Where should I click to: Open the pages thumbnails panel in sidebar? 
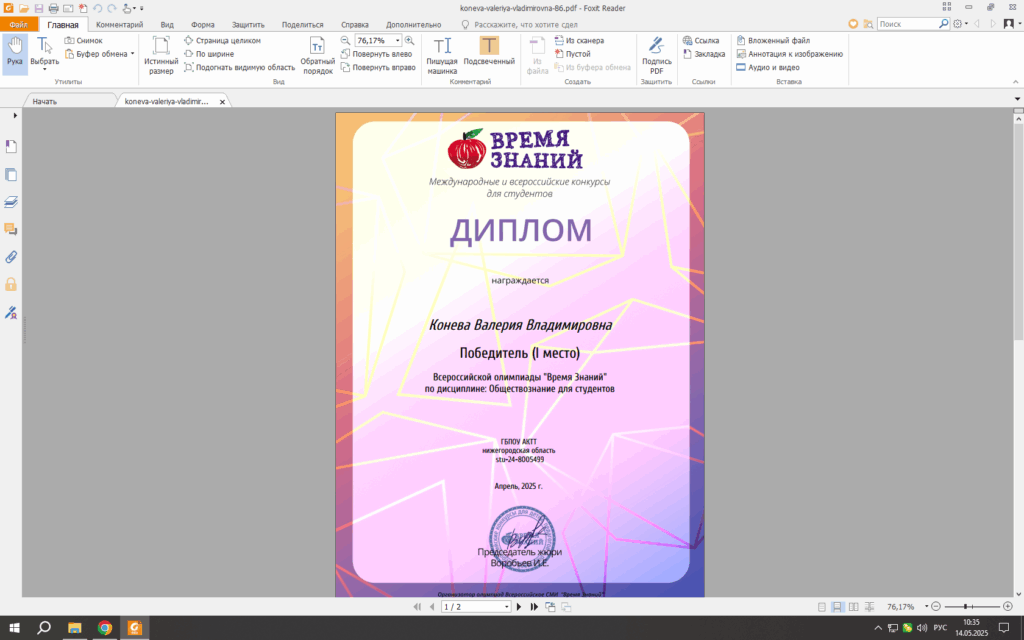(11, 174)
